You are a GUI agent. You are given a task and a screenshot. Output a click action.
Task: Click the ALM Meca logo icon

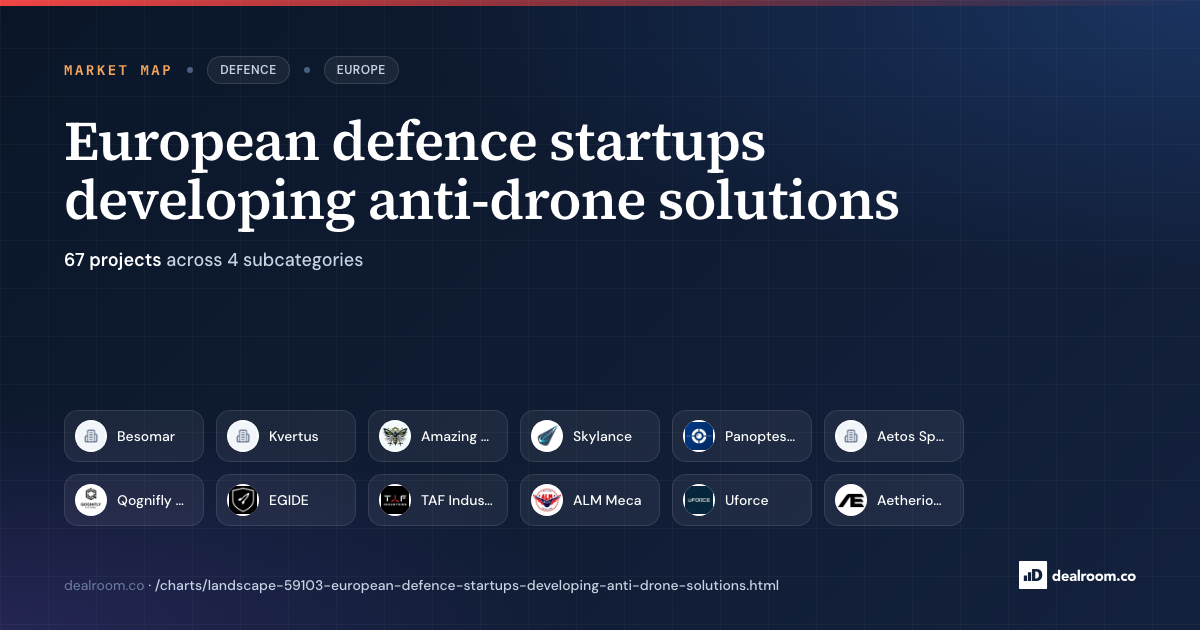[x=547, y=500]
